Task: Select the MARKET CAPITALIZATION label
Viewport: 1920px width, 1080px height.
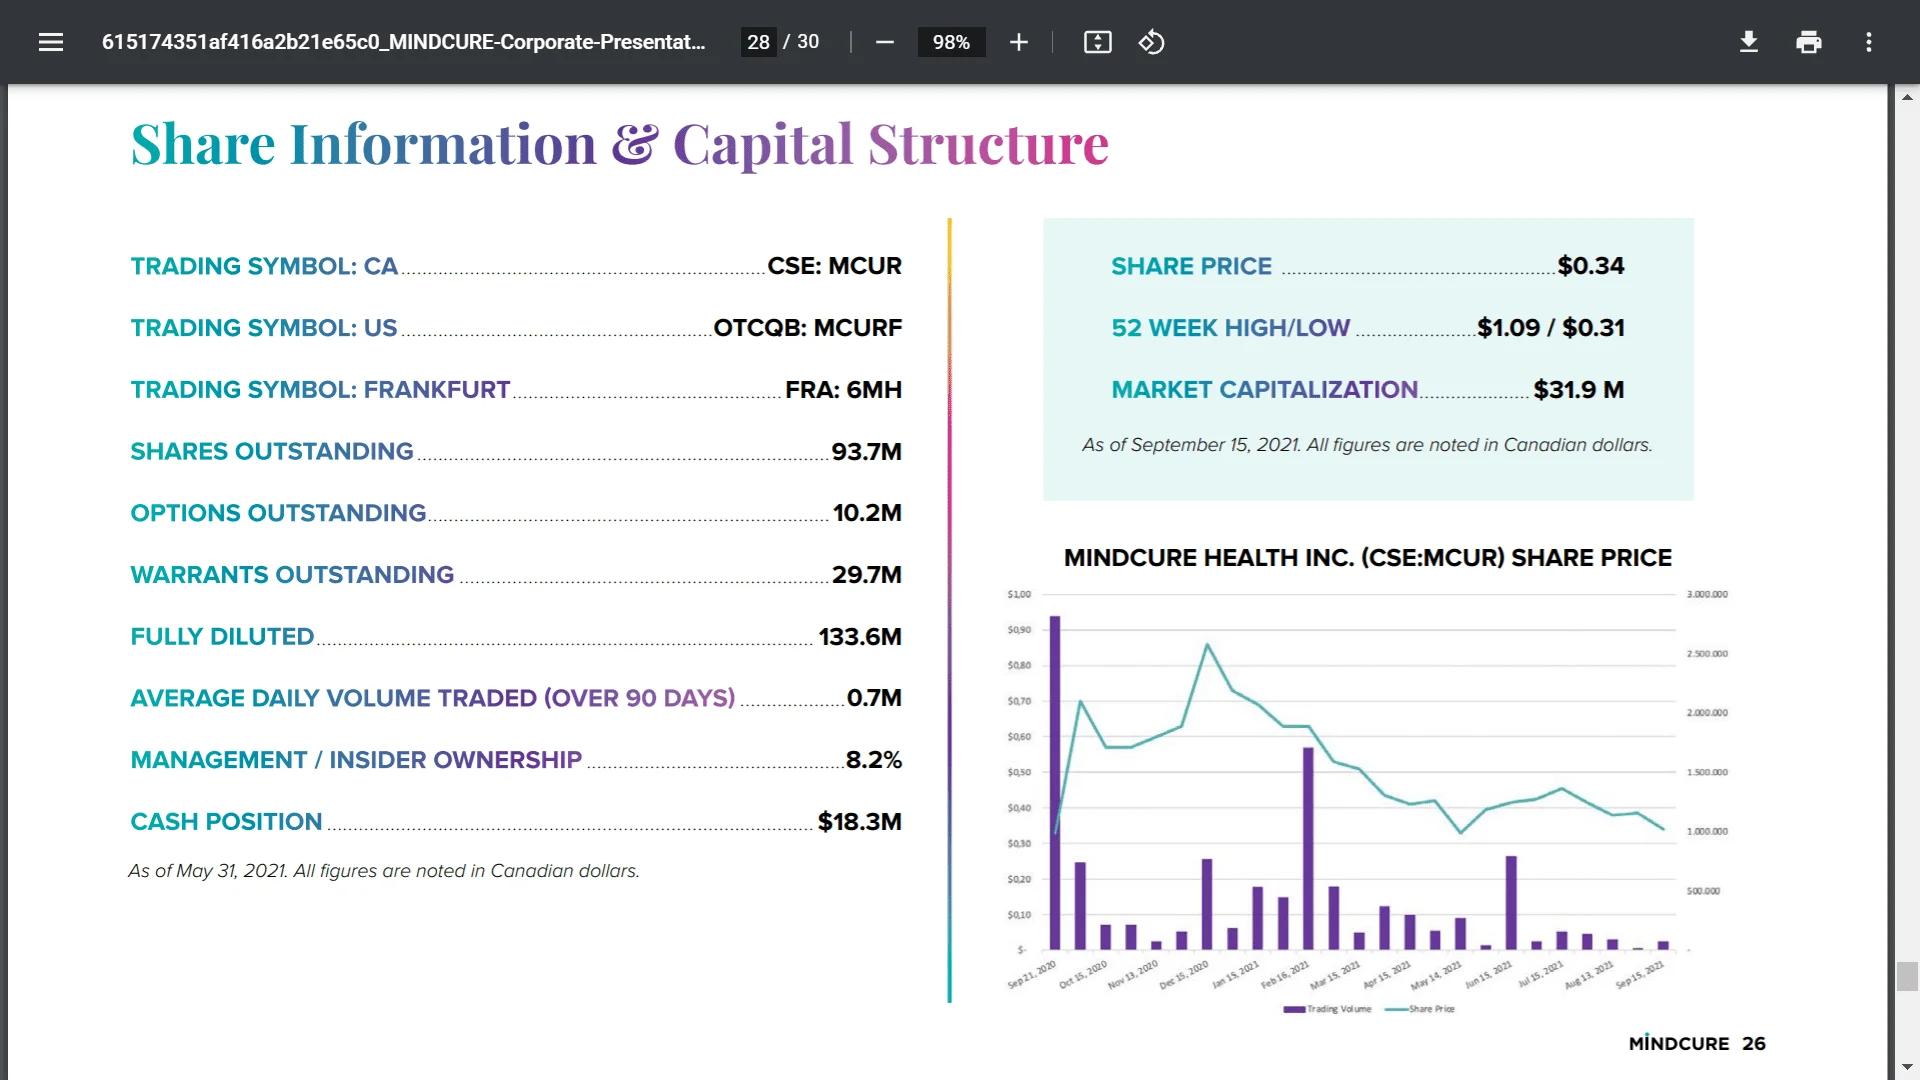Action: [x=1264, y=390]
